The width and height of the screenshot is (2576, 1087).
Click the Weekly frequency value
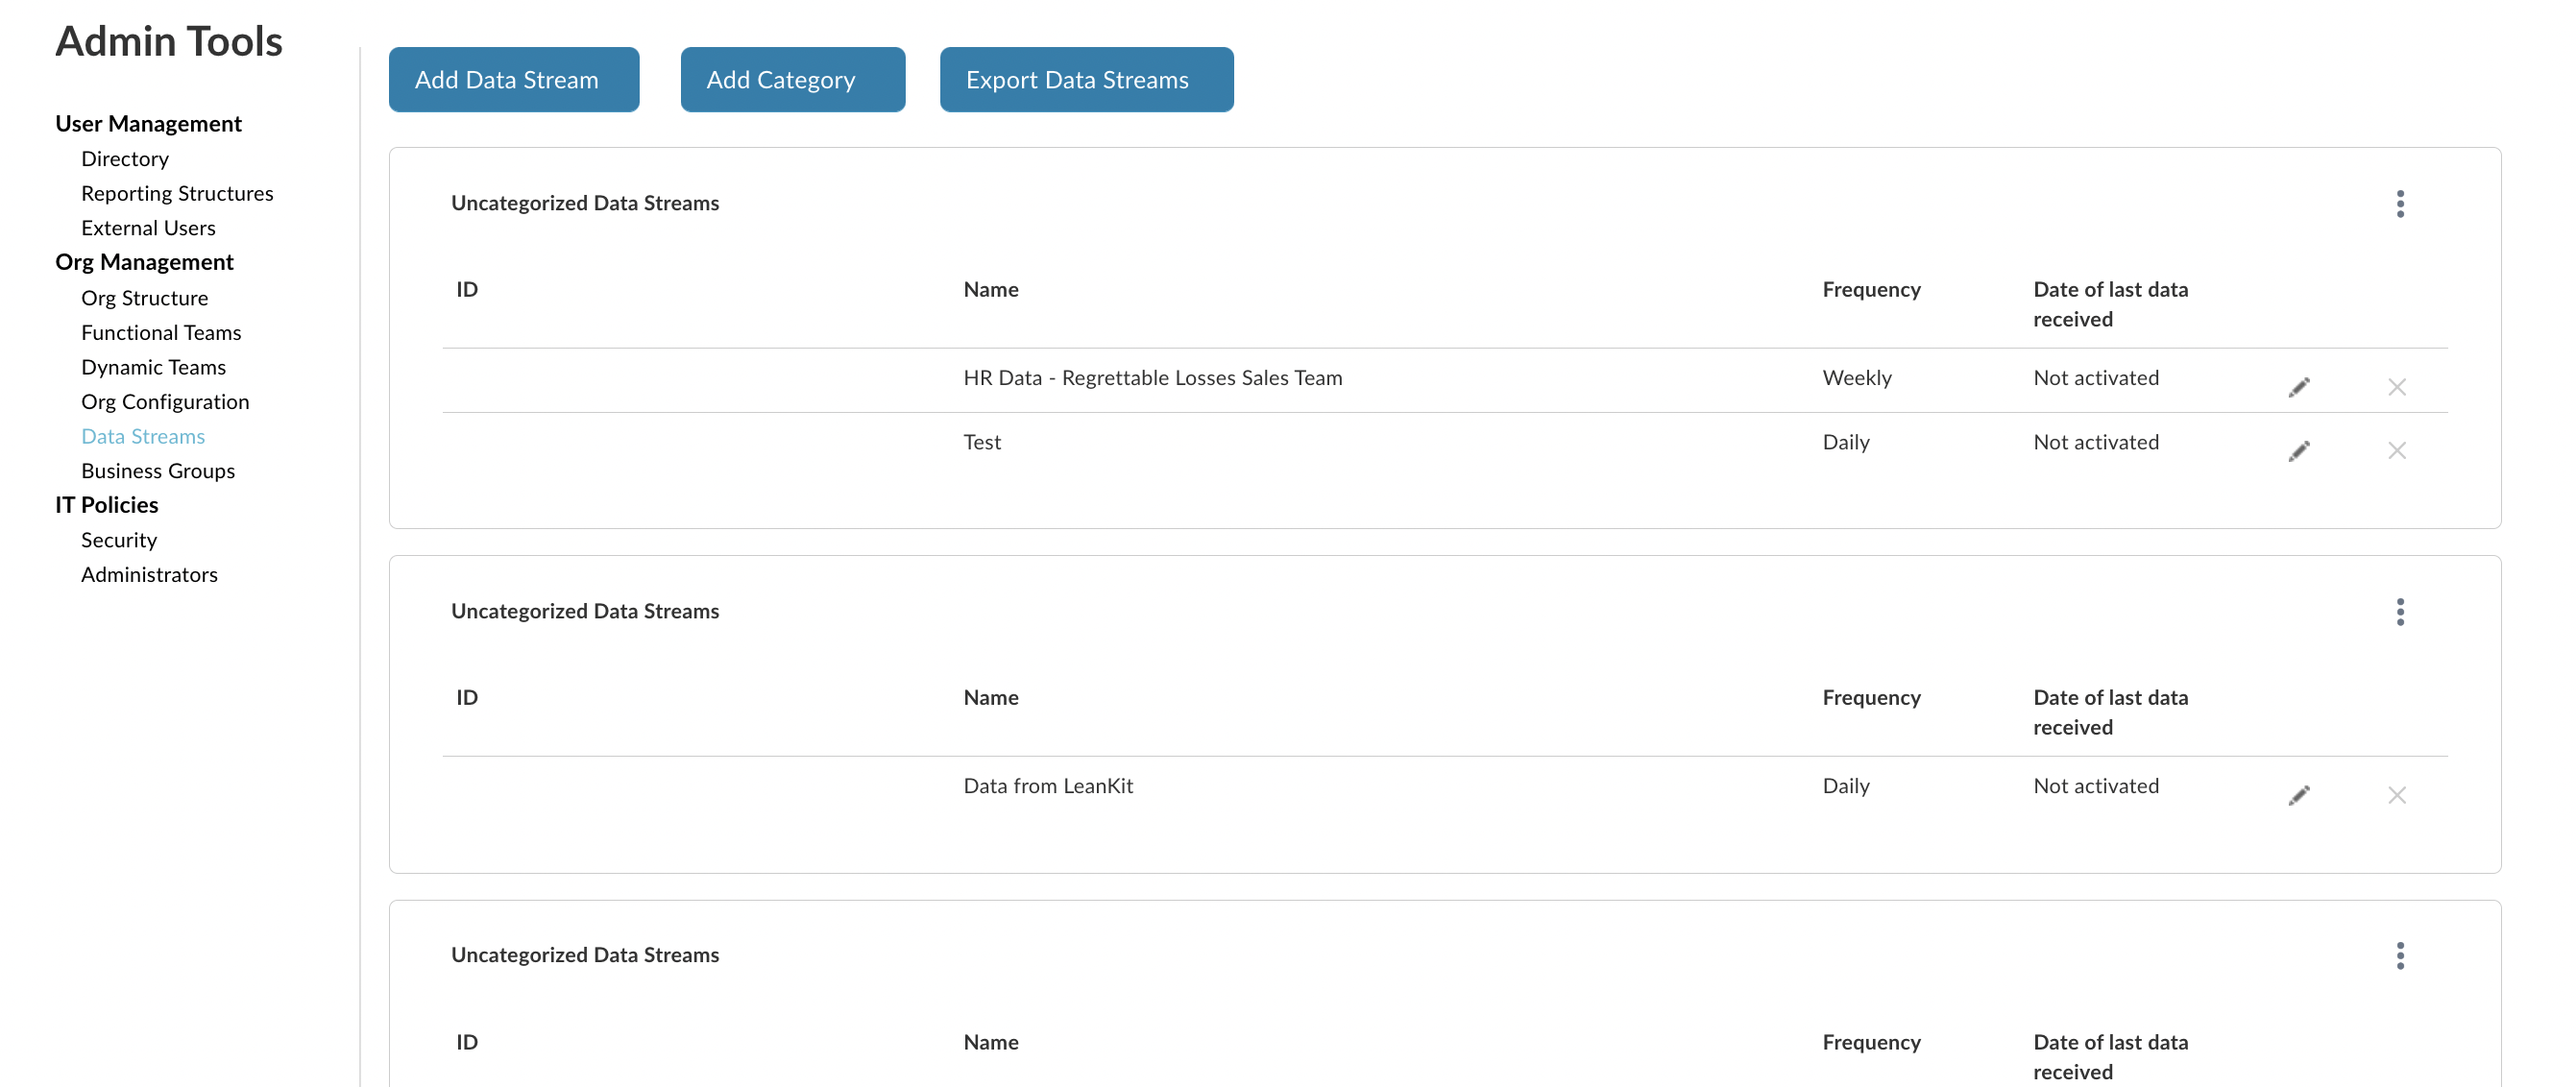1857,378
